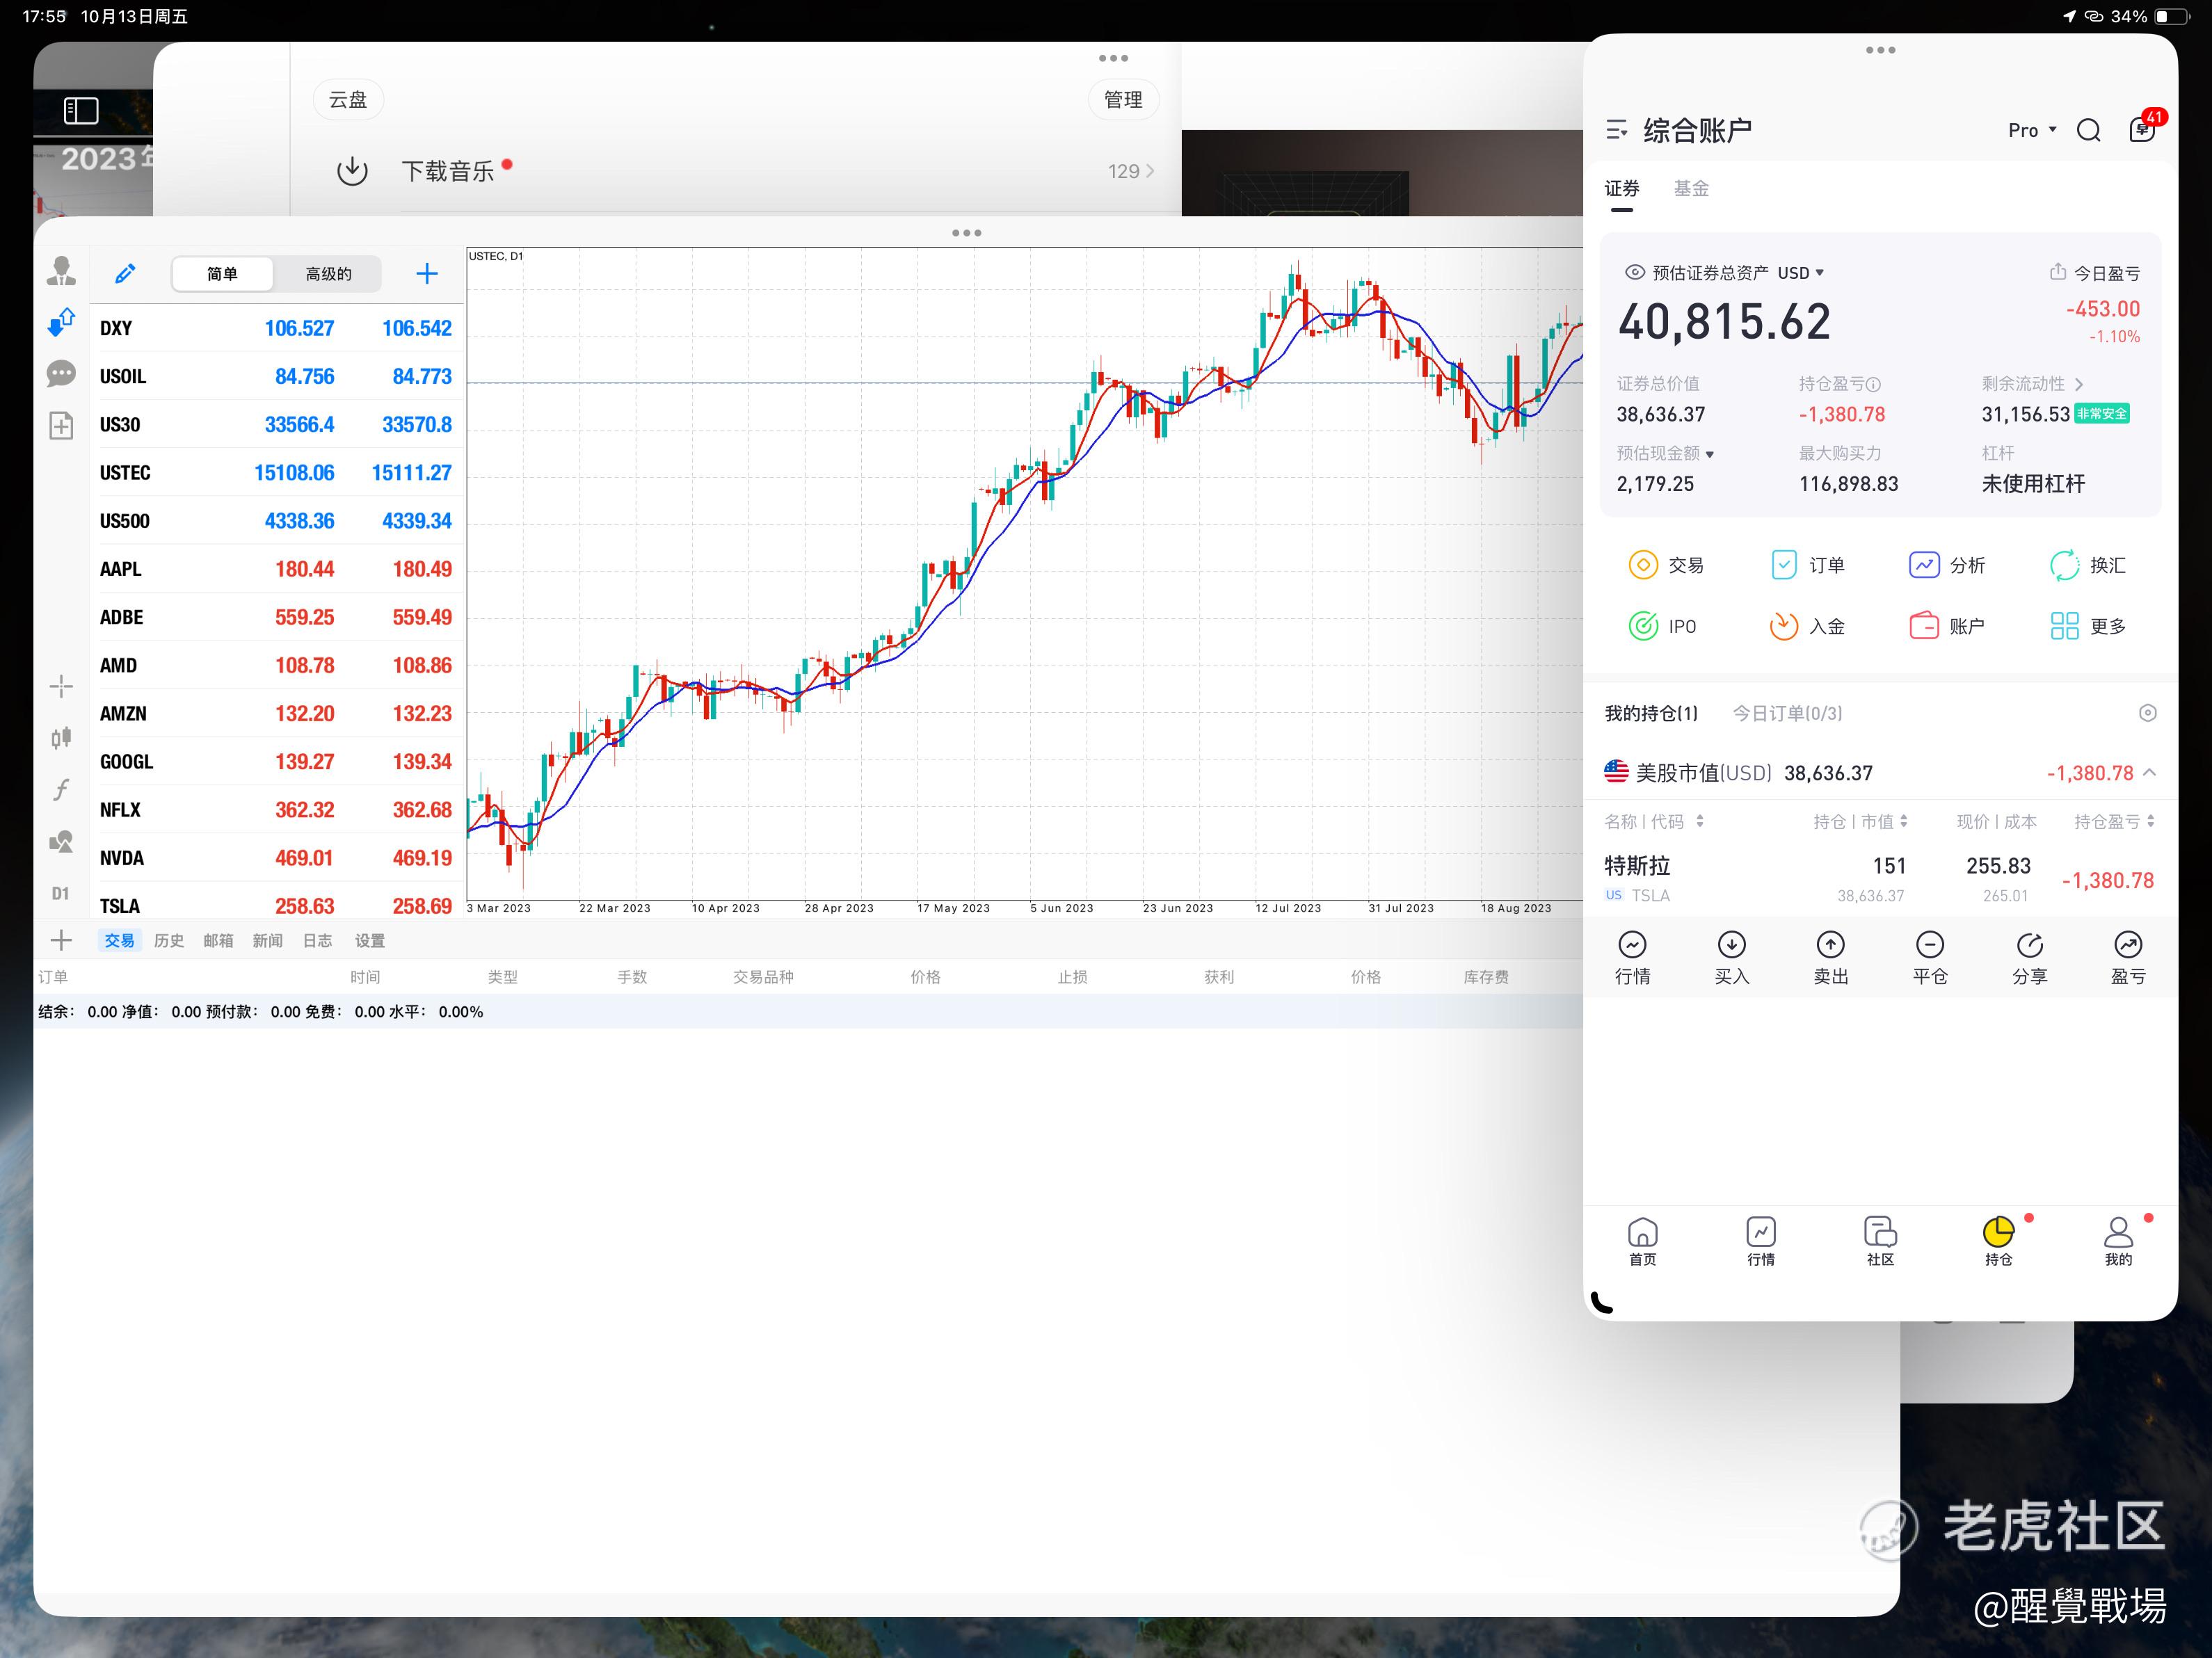Sort holdings by 名称|代码
2212x1658 pixels.
(x=1654, y=821)
